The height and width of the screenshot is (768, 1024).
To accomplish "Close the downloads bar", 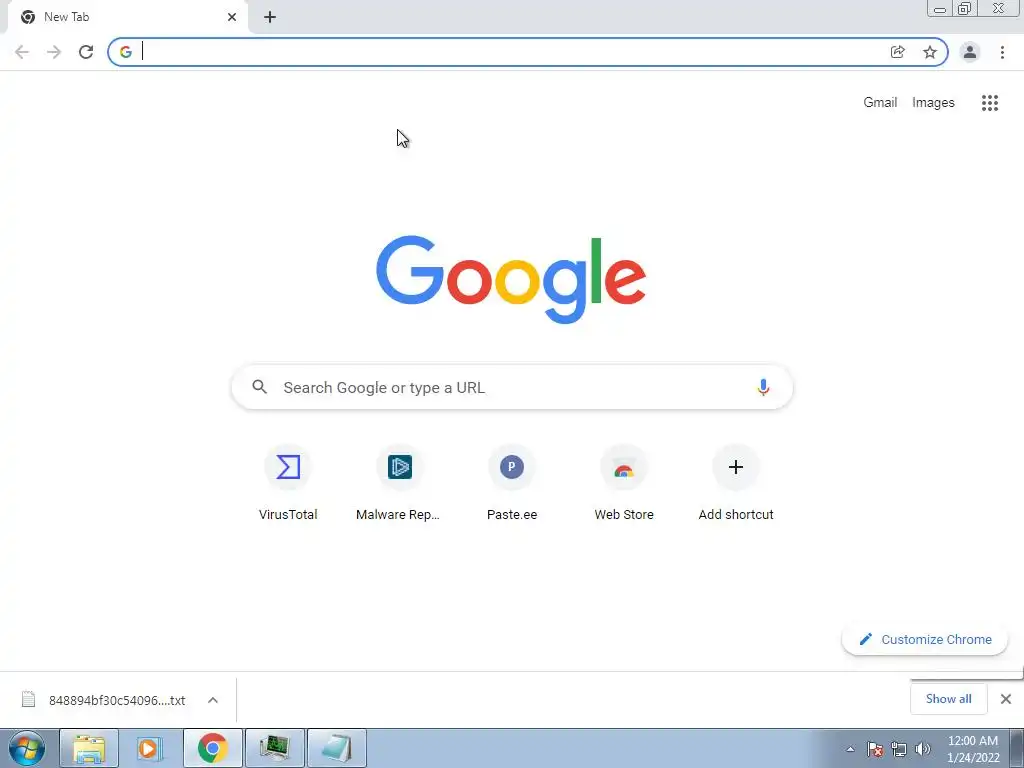I will 1006,699.
